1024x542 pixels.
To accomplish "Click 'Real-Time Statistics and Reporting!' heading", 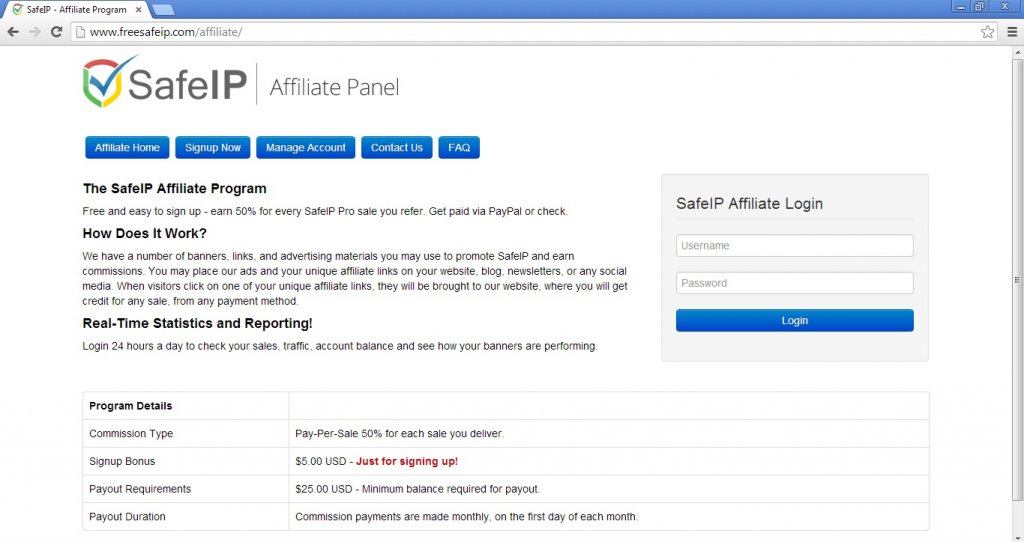I will click(x=197, y=323).
